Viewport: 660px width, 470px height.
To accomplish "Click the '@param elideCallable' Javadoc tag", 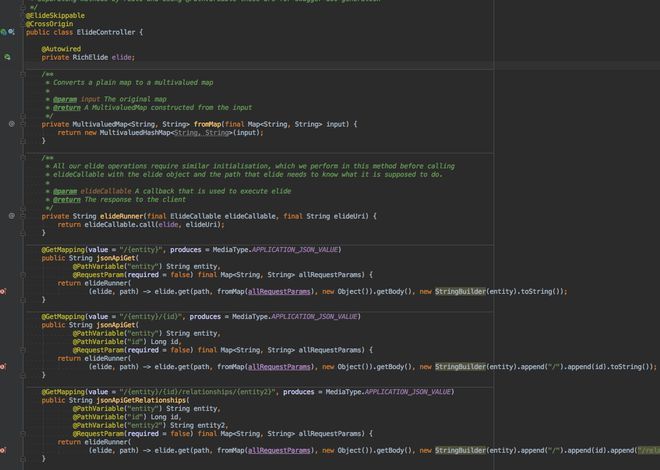I will 92,191.
